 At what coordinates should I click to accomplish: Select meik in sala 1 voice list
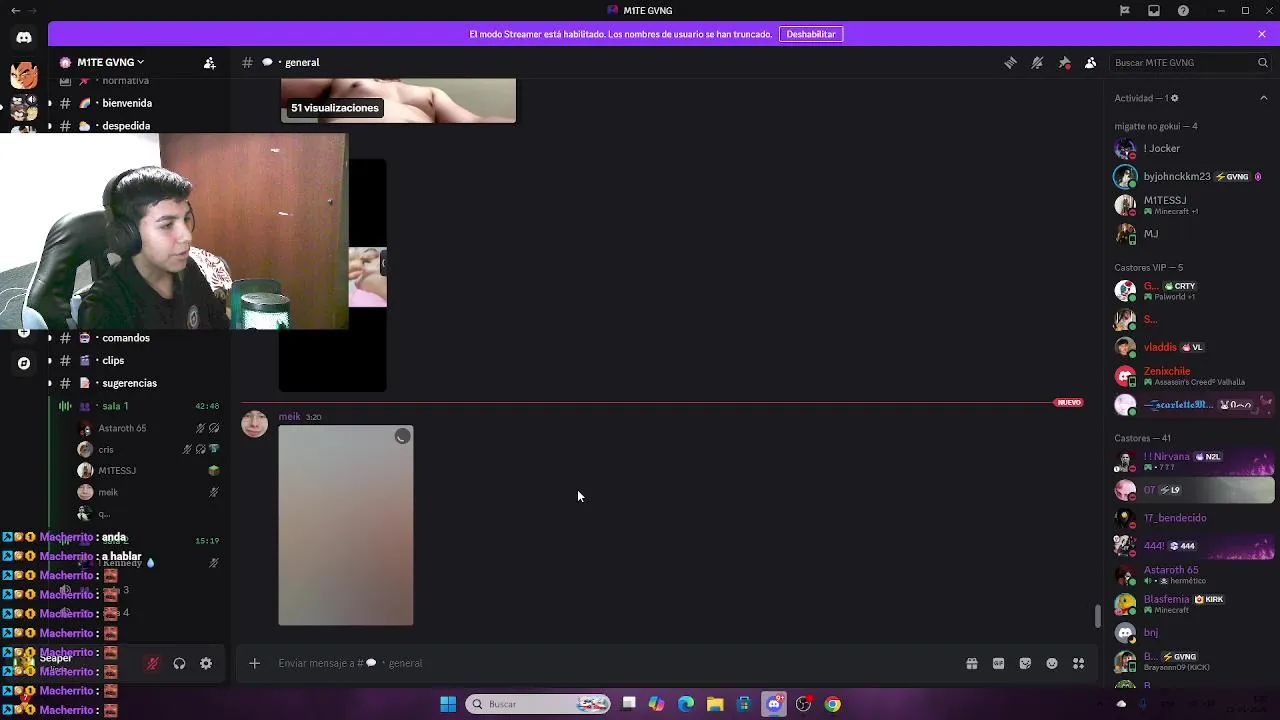[x=107, y=492]
